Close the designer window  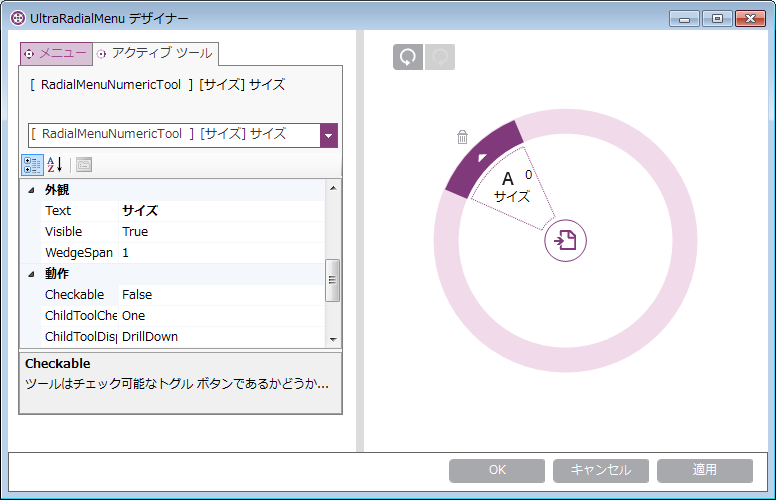point(750,19)
